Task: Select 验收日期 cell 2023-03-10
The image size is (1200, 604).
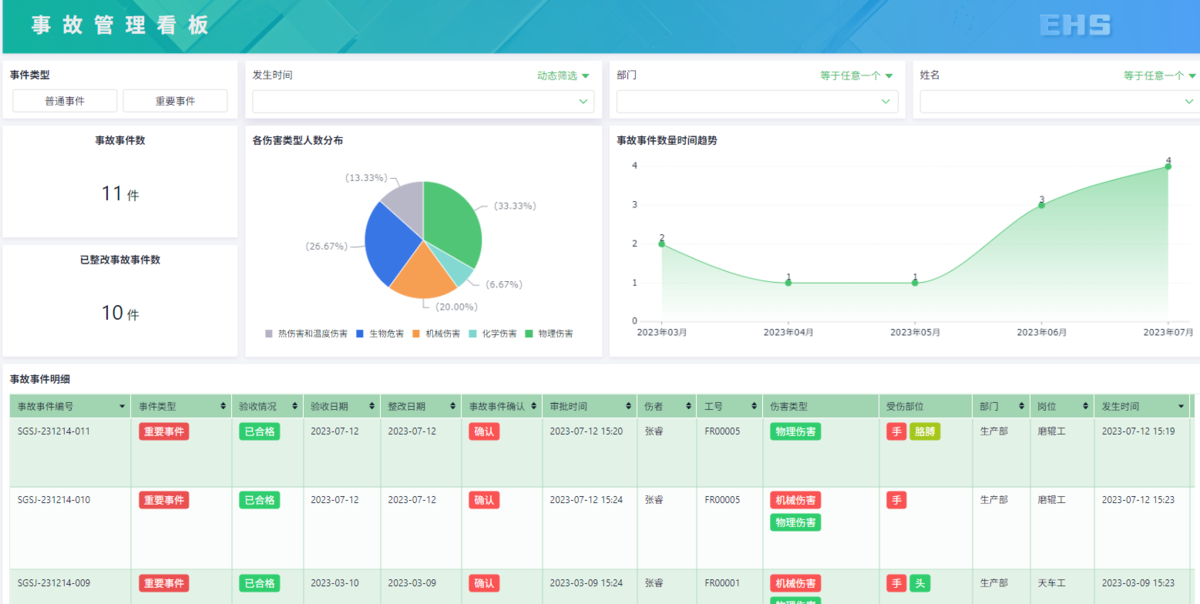Action: (342, 587)
